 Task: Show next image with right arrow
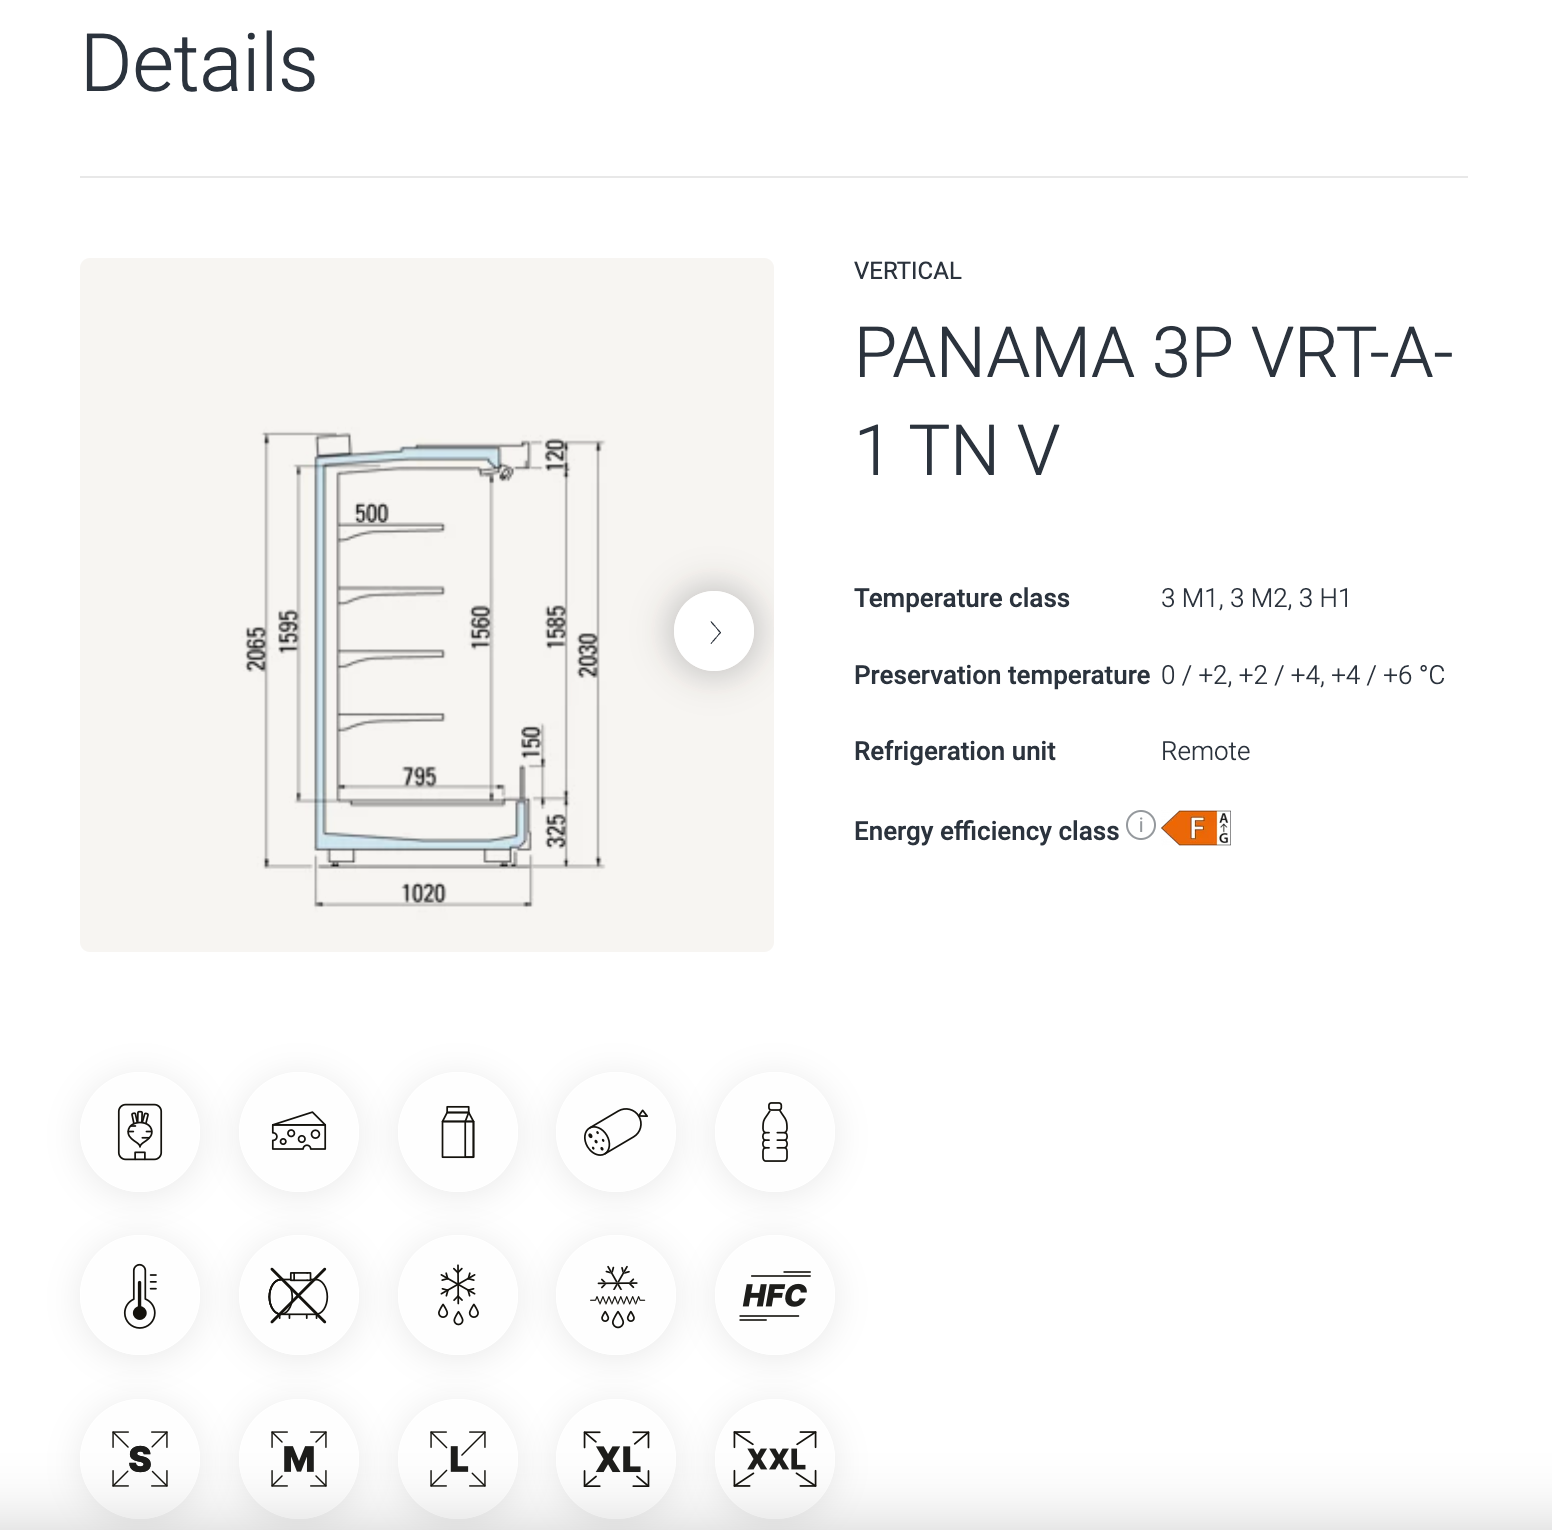click(714, 631)
